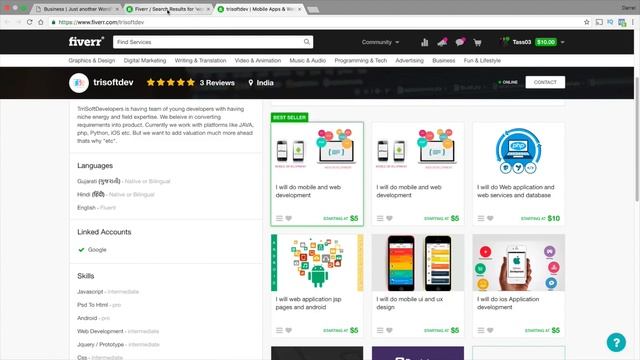
Task: Favorite the second mobile and web development gig
Action: coord(389,218)
